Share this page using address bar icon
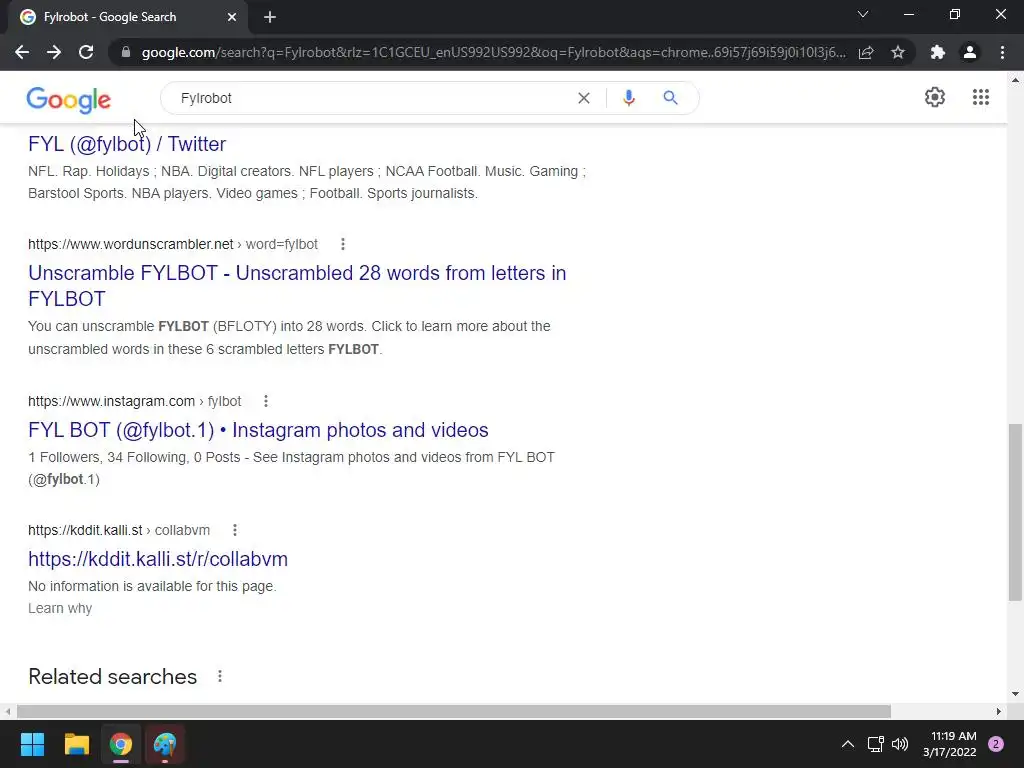1024x768 pixels. 866,52
